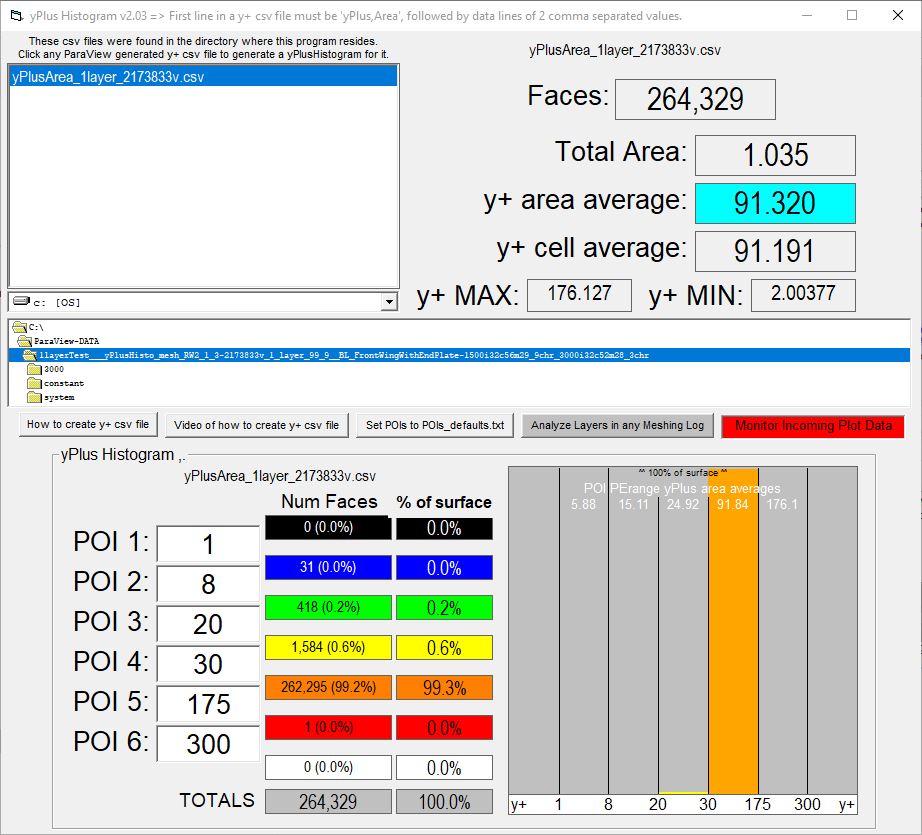Click 'Analyze Layers in any Meshing Log'

coord(617,425)
